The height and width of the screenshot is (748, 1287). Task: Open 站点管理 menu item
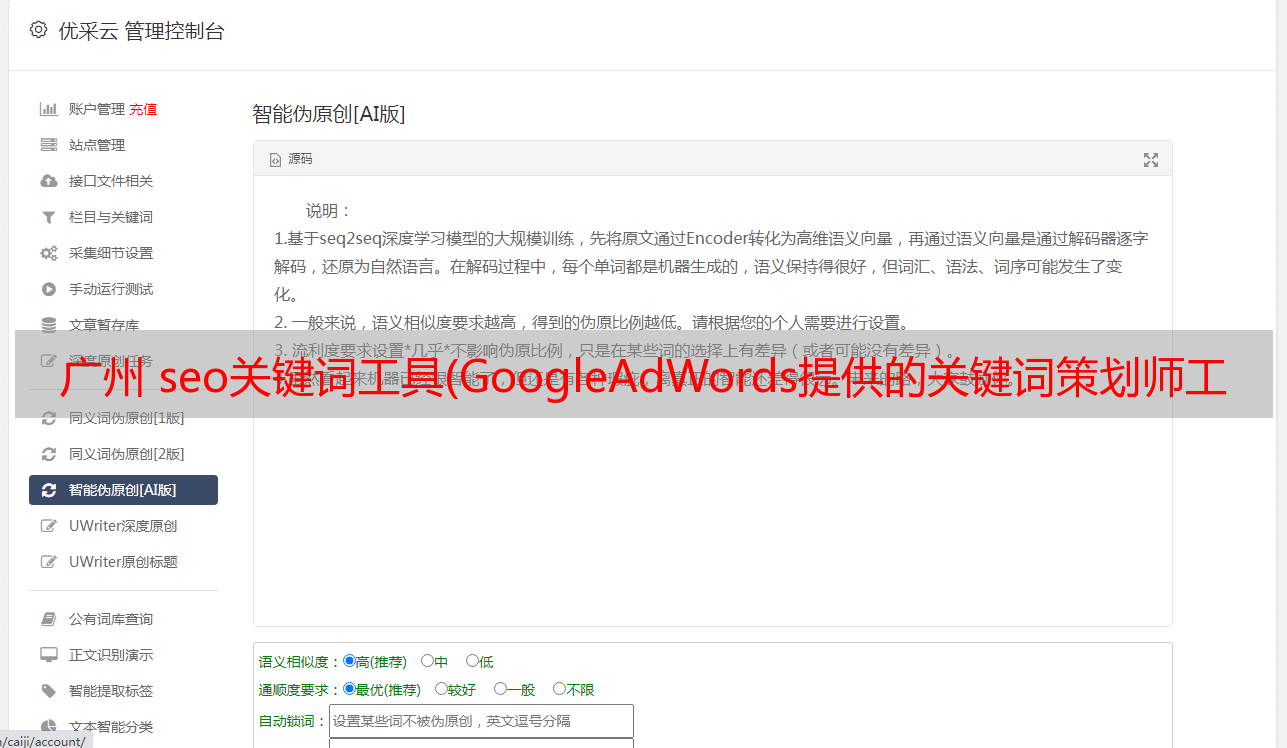pyautogui.click(x=97, y=145)
